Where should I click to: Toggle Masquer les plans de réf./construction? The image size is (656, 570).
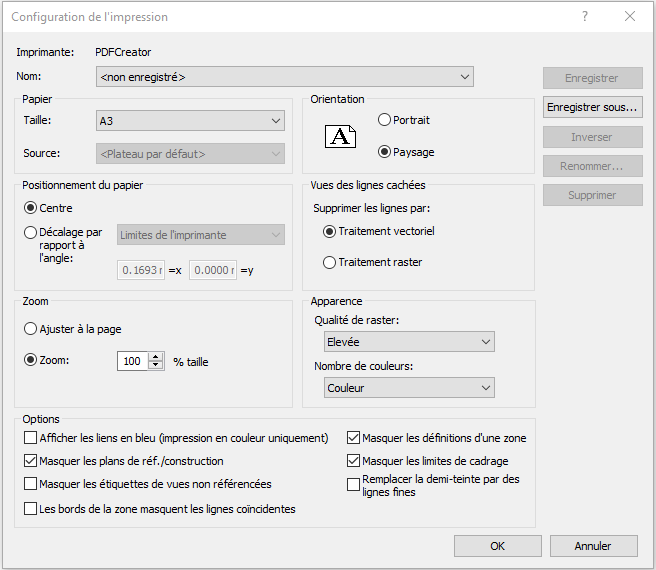click(x=30, y=461)
